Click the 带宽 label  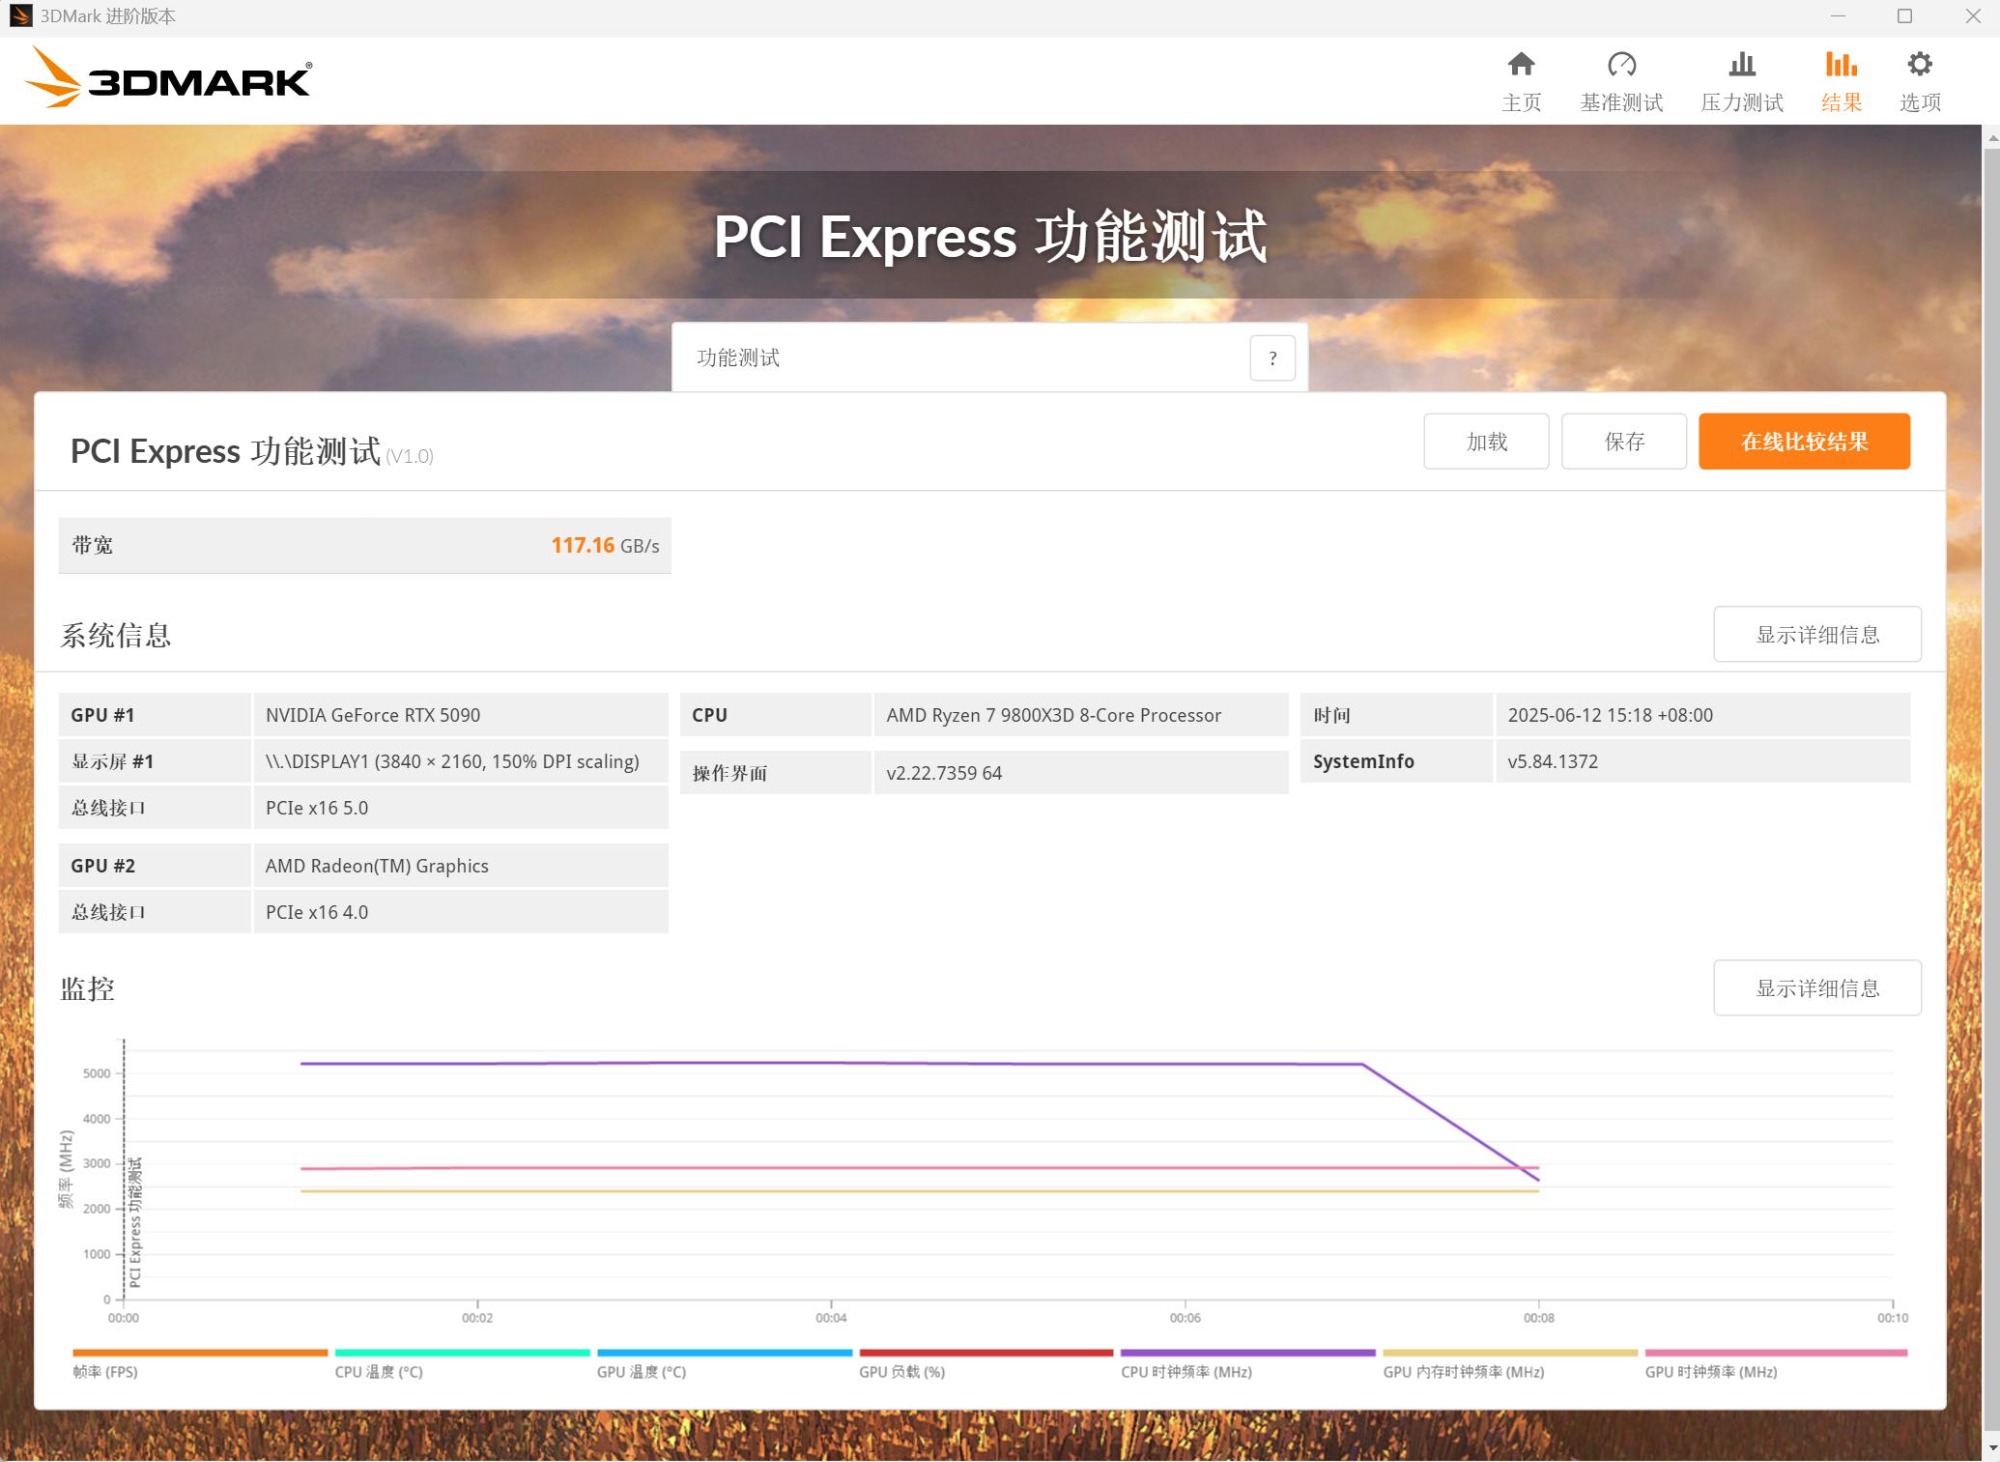pos(92,546)
